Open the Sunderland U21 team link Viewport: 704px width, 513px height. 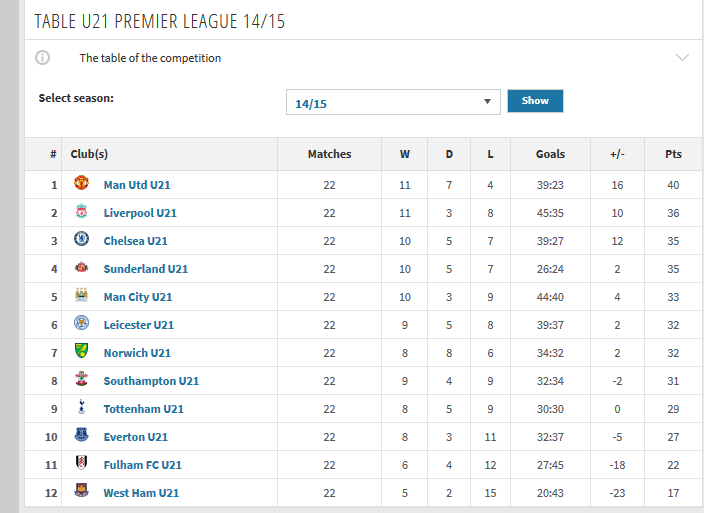[146, 269]
